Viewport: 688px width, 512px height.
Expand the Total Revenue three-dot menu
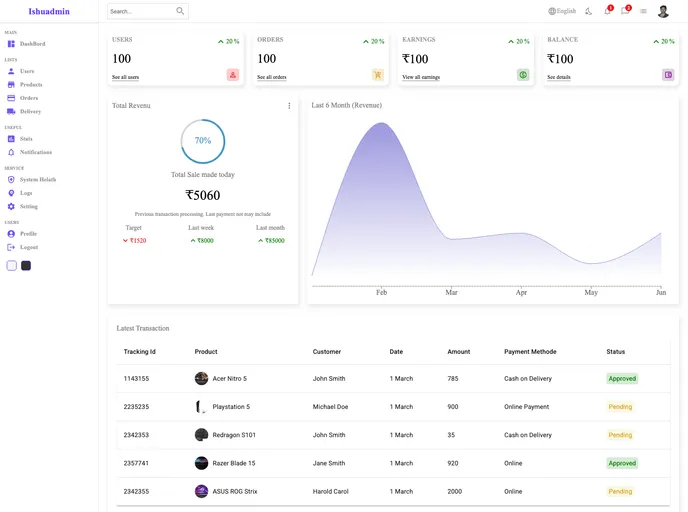pyautogui.click(x=289, y=106)
